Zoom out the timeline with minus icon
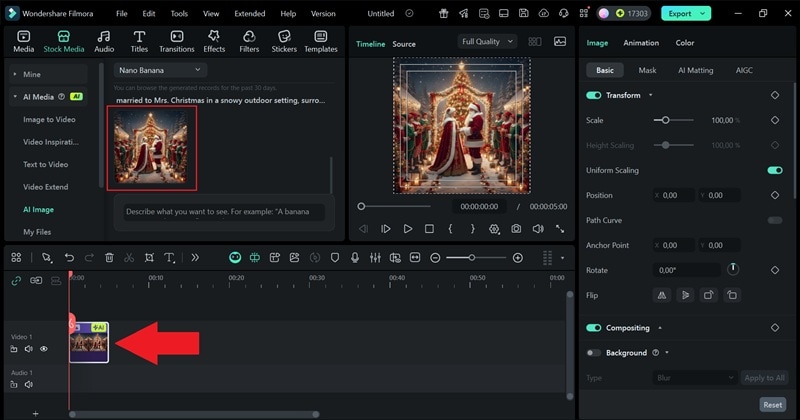This screenshot has width=800, height=420. click(x=435, y=258)
